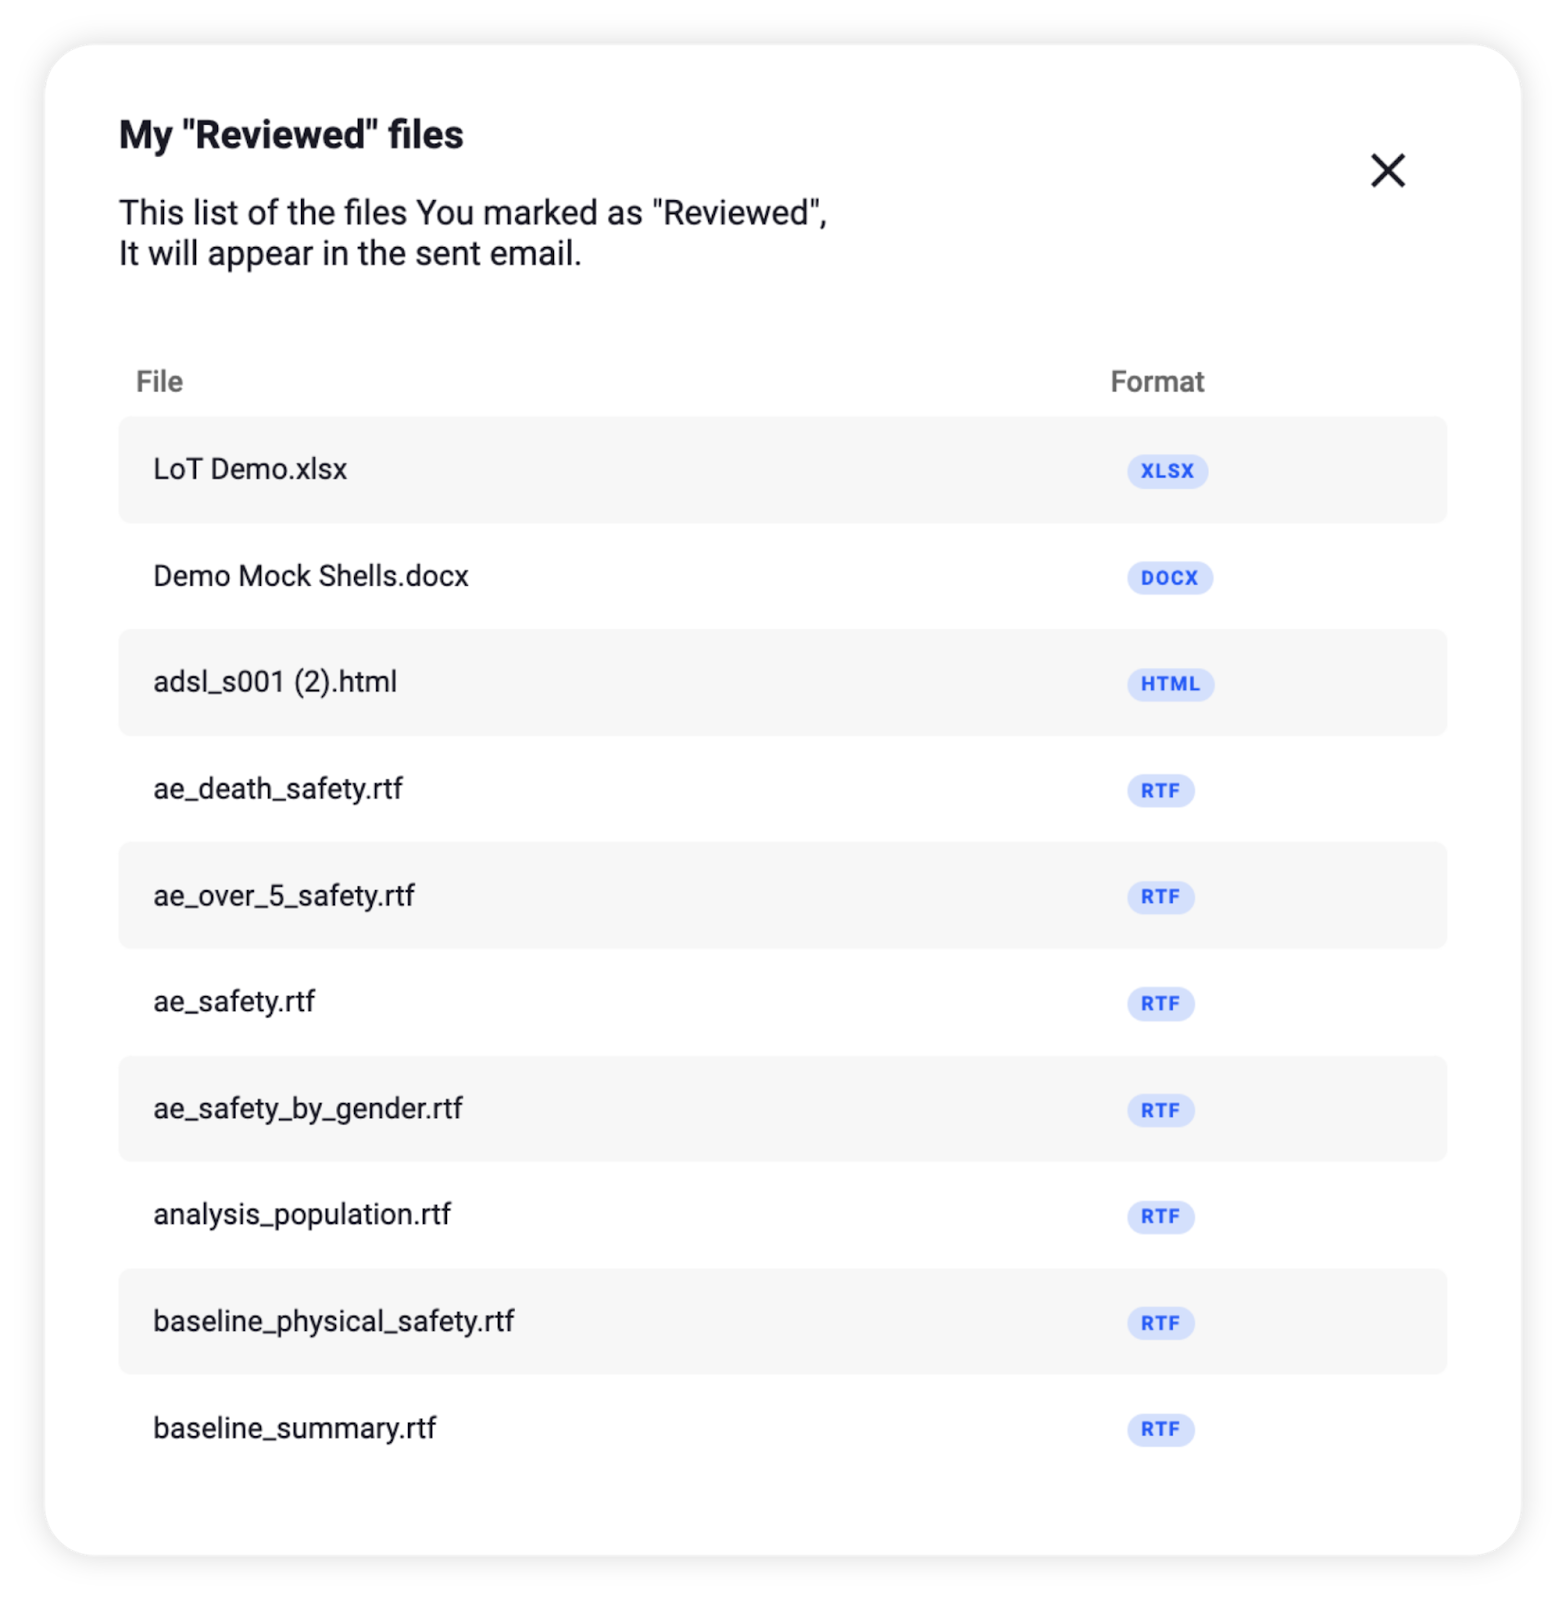Click the RTF badge beside baseline_summary.rtf
The height and width of the screenshot is (1600, 1566).
coord(1159,1429)
